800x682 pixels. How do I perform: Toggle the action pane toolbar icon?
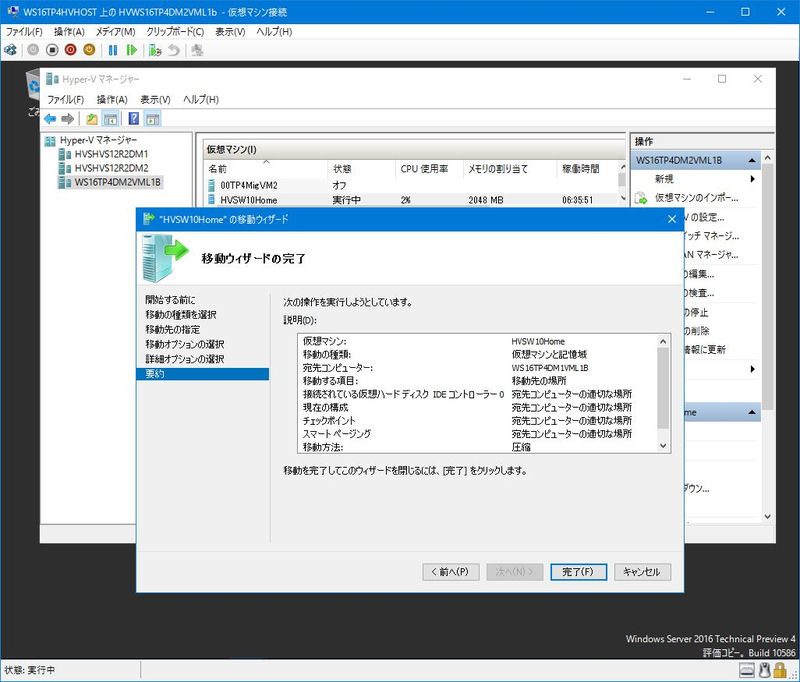pos(153,119)
